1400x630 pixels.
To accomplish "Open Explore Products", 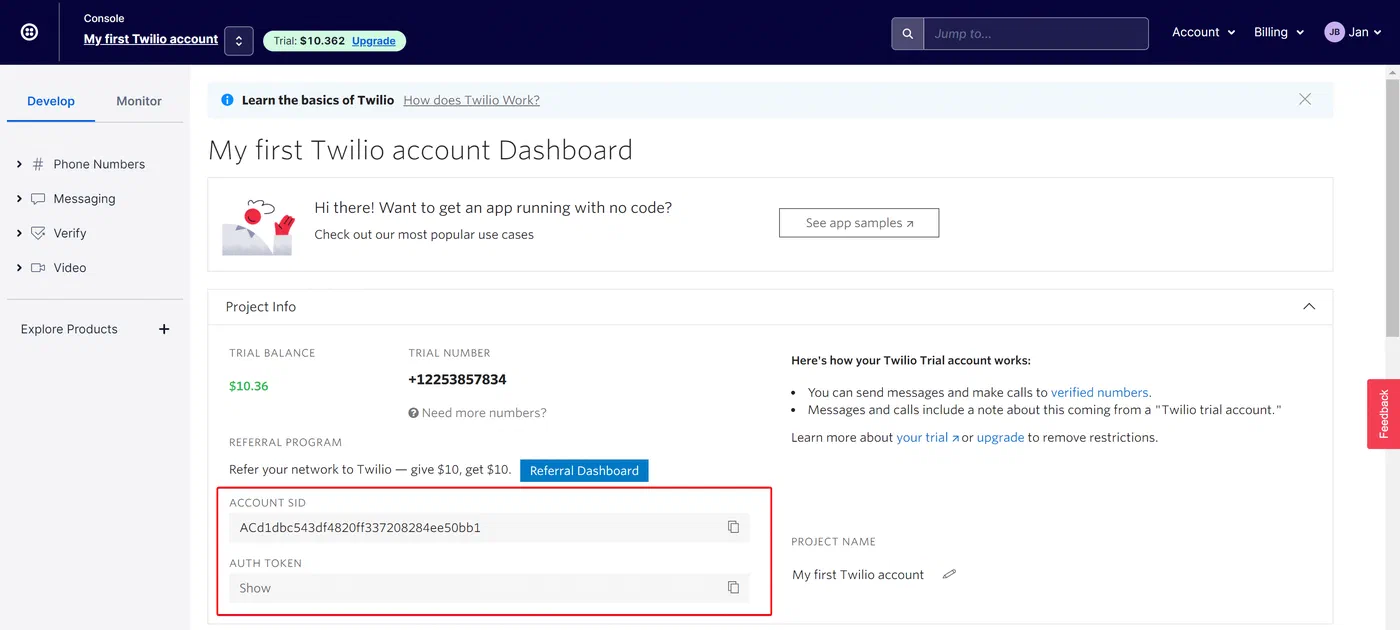I will click(69, 329).
